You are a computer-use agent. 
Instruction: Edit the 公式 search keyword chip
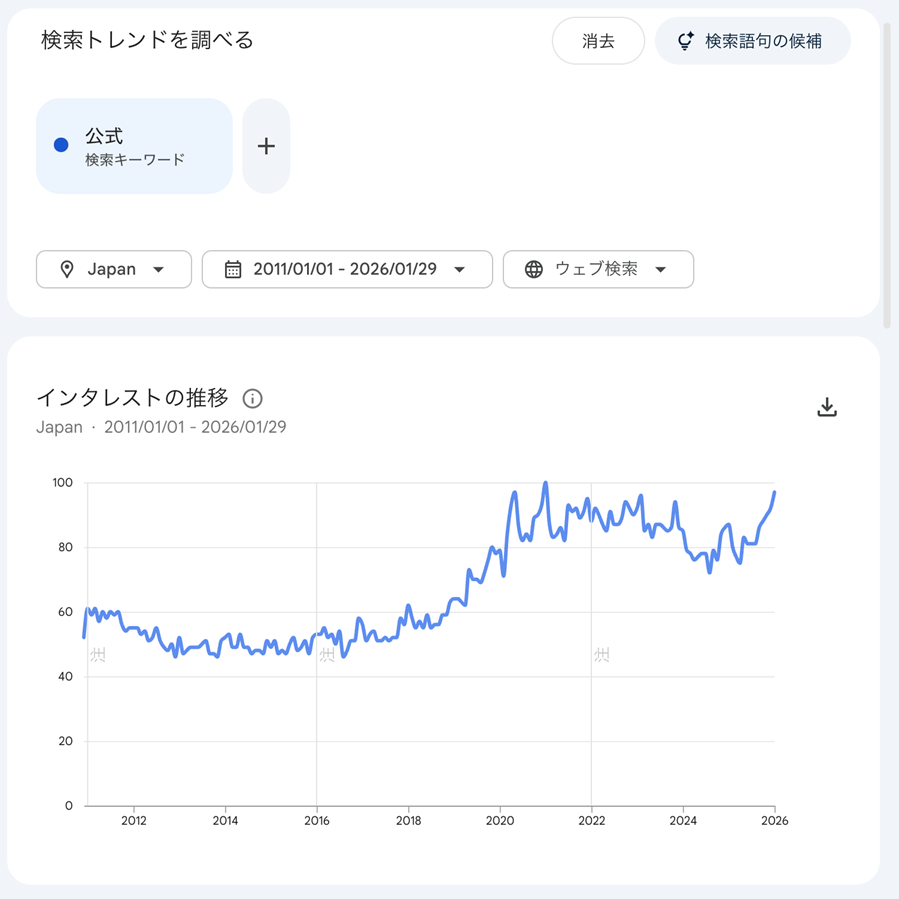[x=135, y=146]
